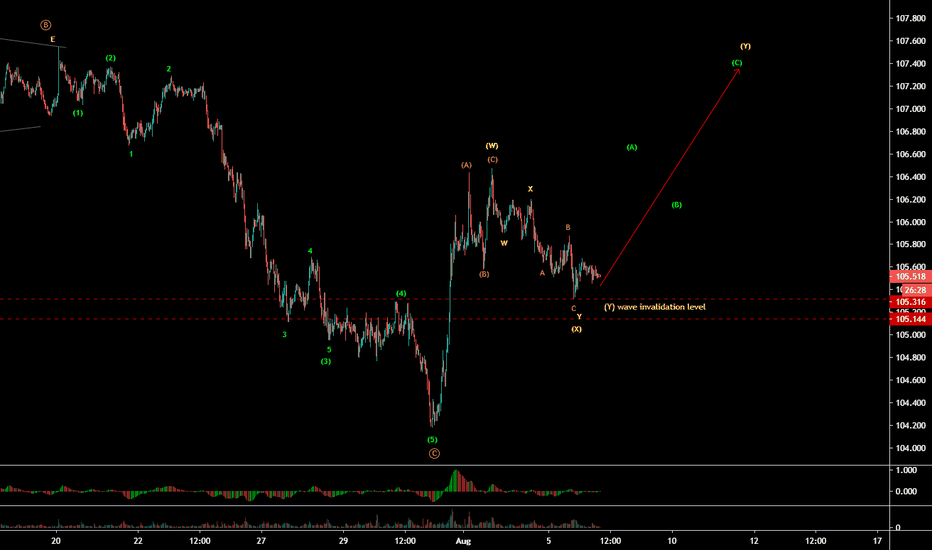Click the 107.000 price axis label
This screenshot has width=932, height=550.
[x=911, y=109]
